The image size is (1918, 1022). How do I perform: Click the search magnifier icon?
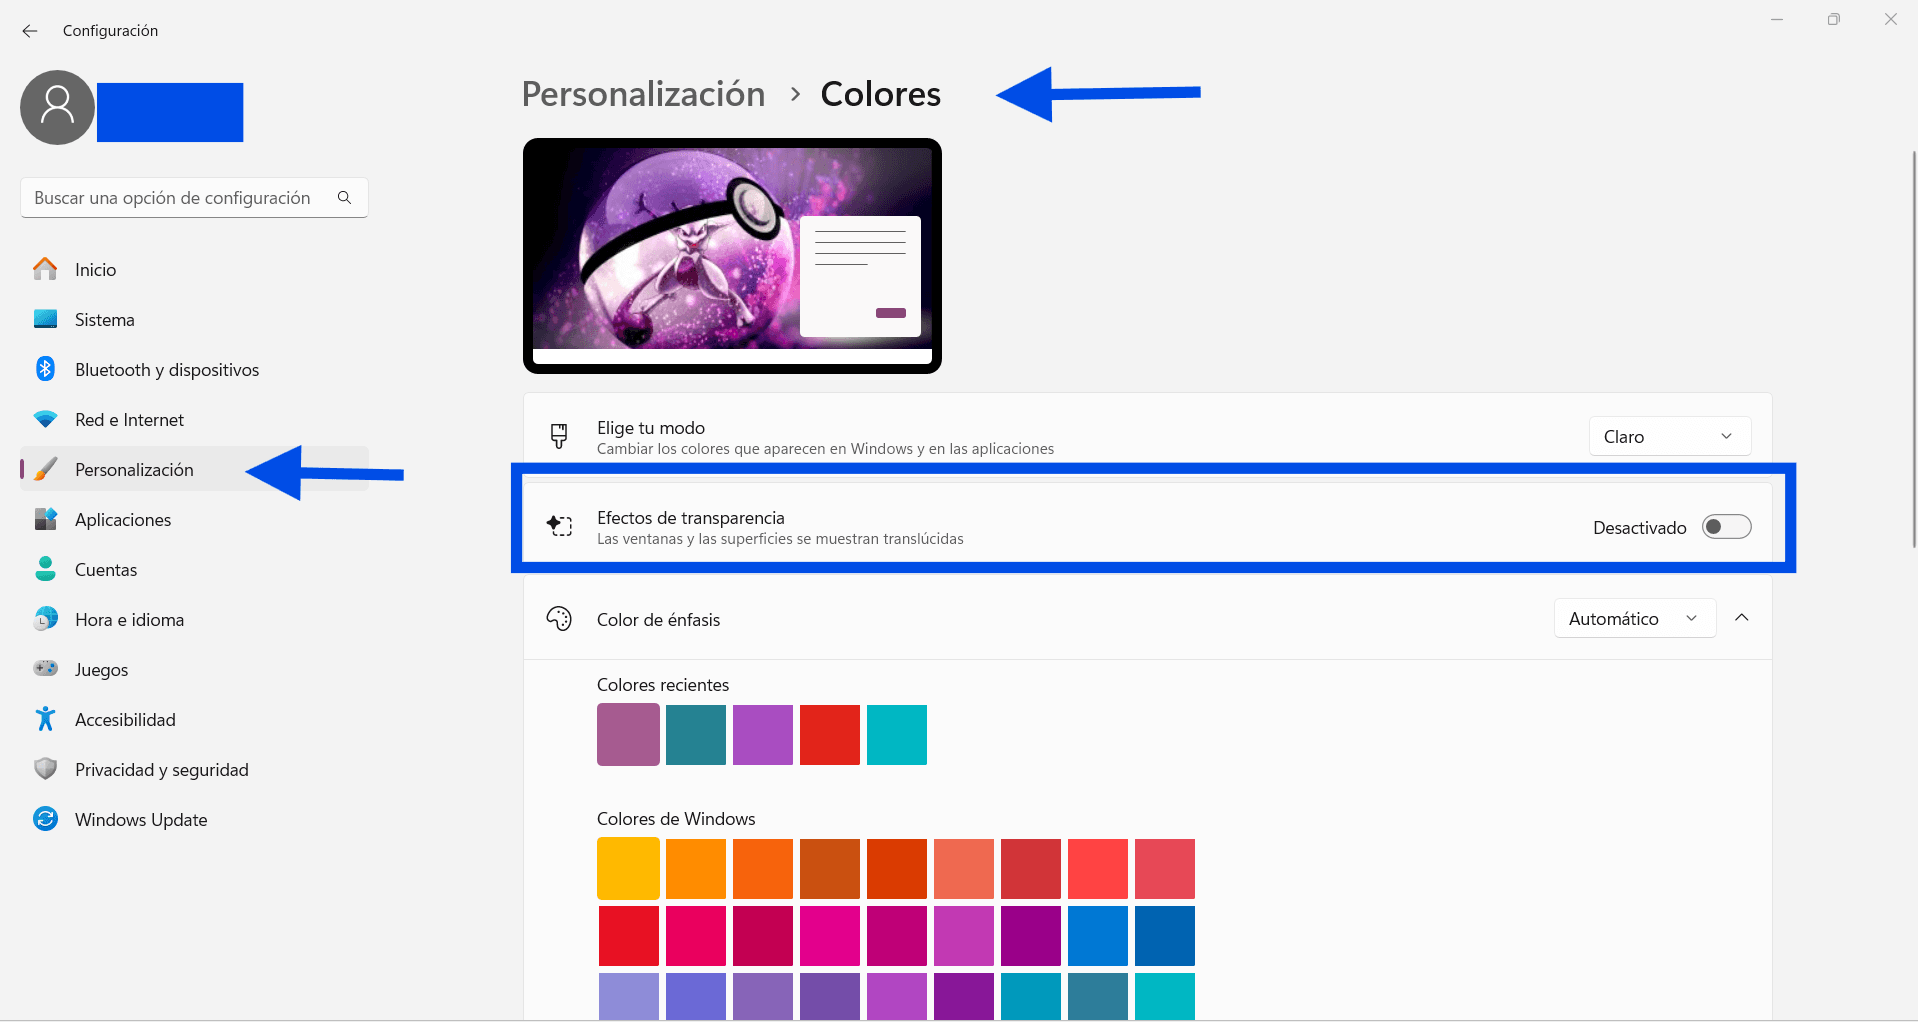pyautogui.click(x=344, y=198)
